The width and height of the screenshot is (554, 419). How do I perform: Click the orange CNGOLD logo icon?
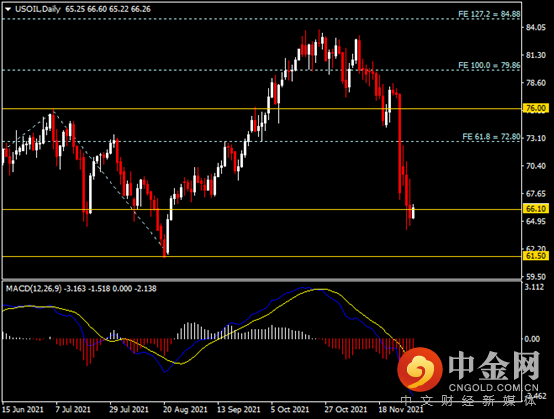pos(420,369)
